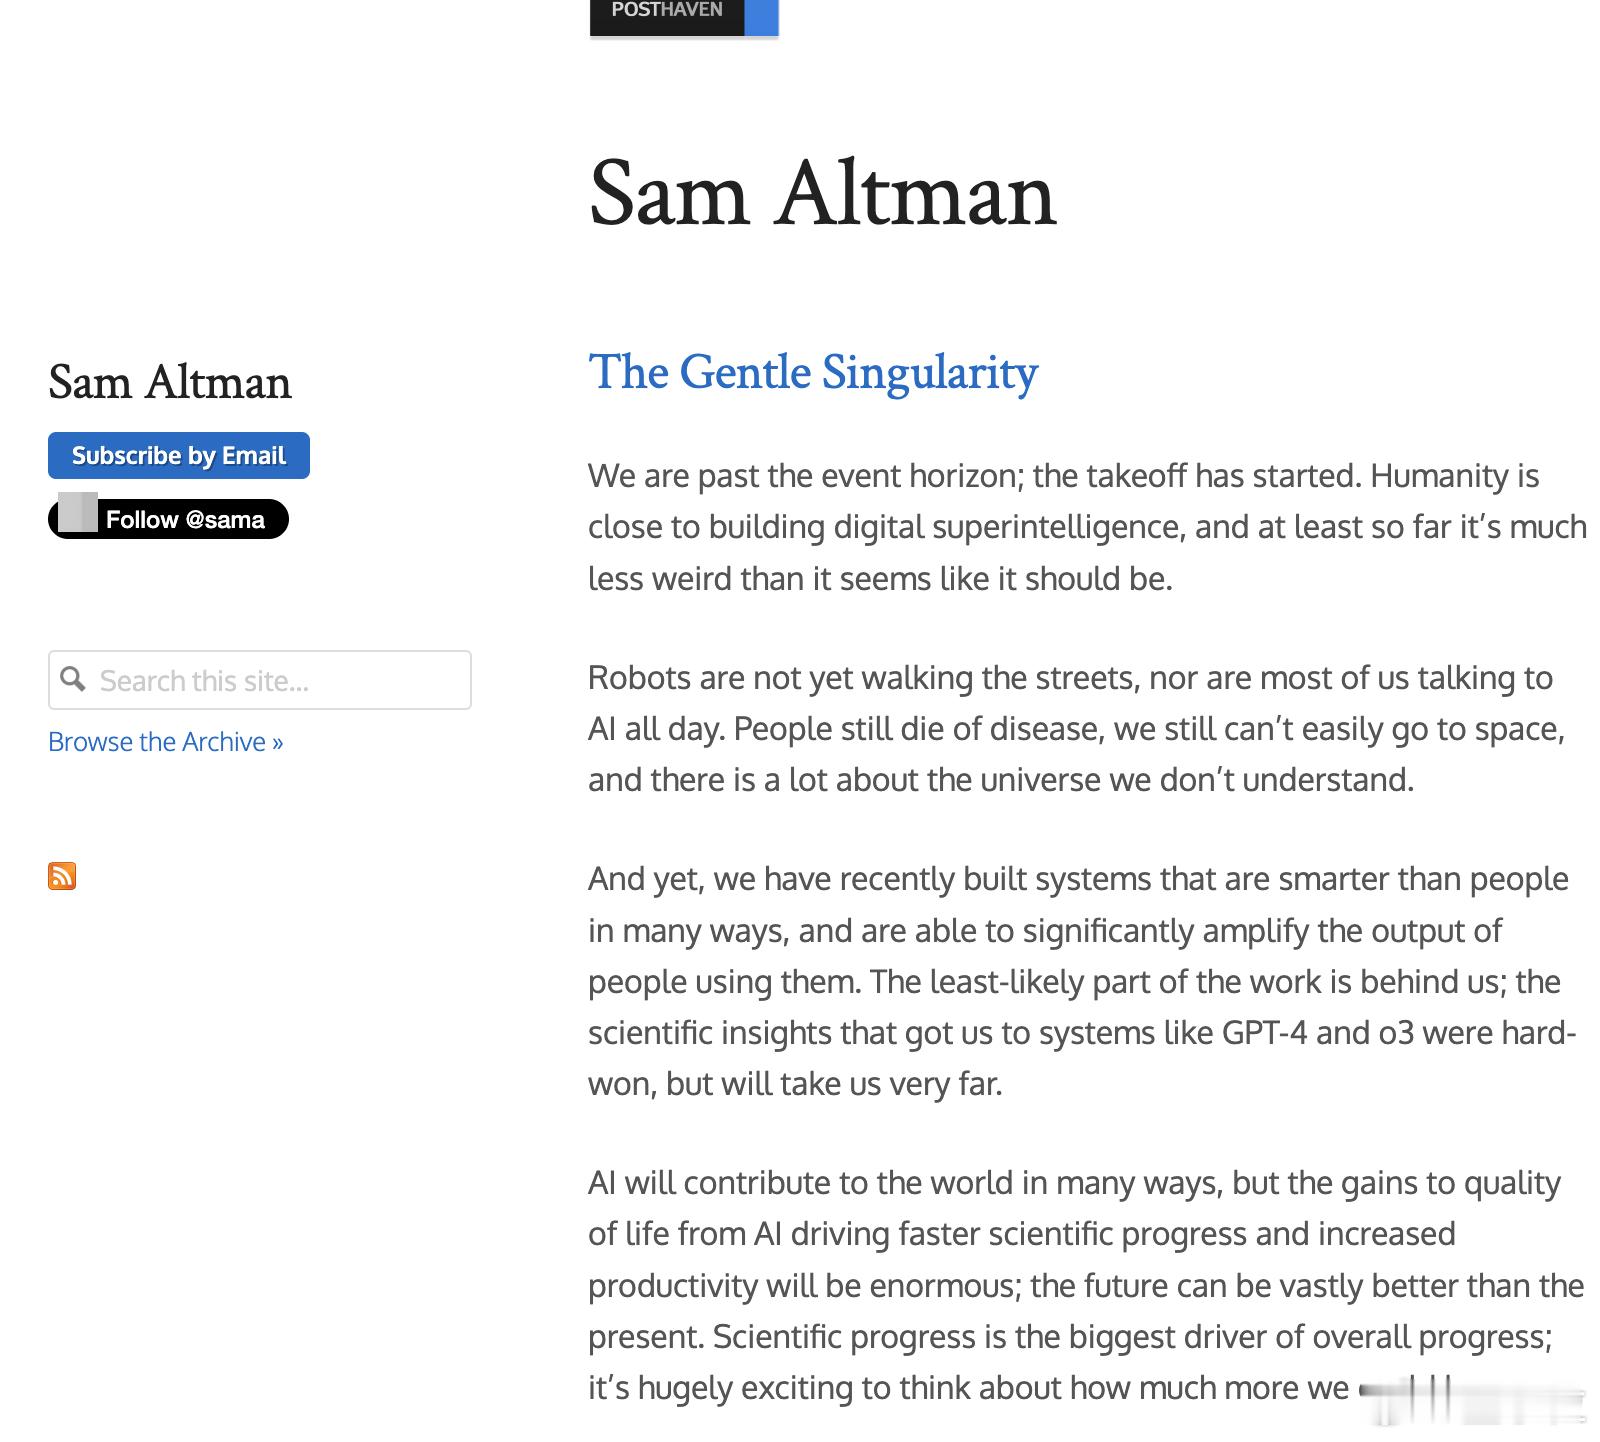Click the gray avatar icon in Follow button

[x=77, y=512]
